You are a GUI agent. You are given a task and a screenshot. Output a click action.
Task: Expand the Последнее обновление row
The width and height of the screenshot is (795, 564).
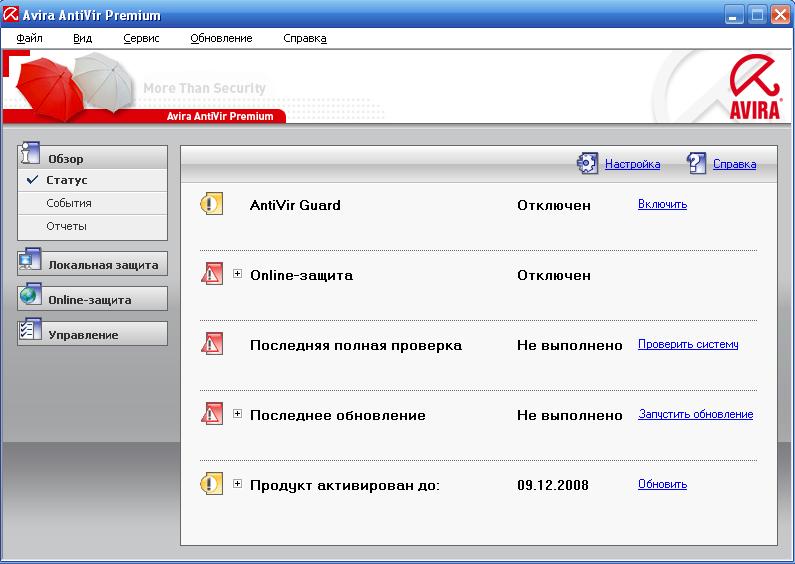237,414
